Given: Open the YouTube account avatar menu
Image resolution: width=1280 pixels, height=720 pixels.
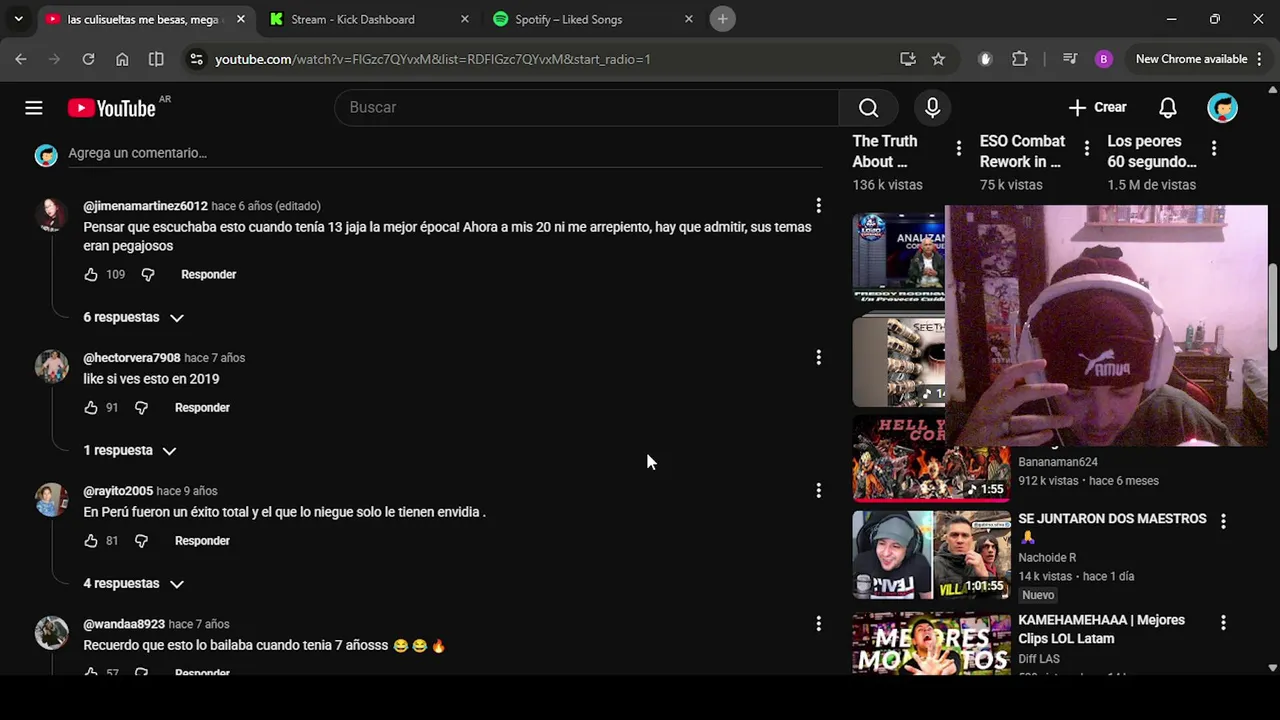Looking at the screenshot, I should tap(1222, 108).
